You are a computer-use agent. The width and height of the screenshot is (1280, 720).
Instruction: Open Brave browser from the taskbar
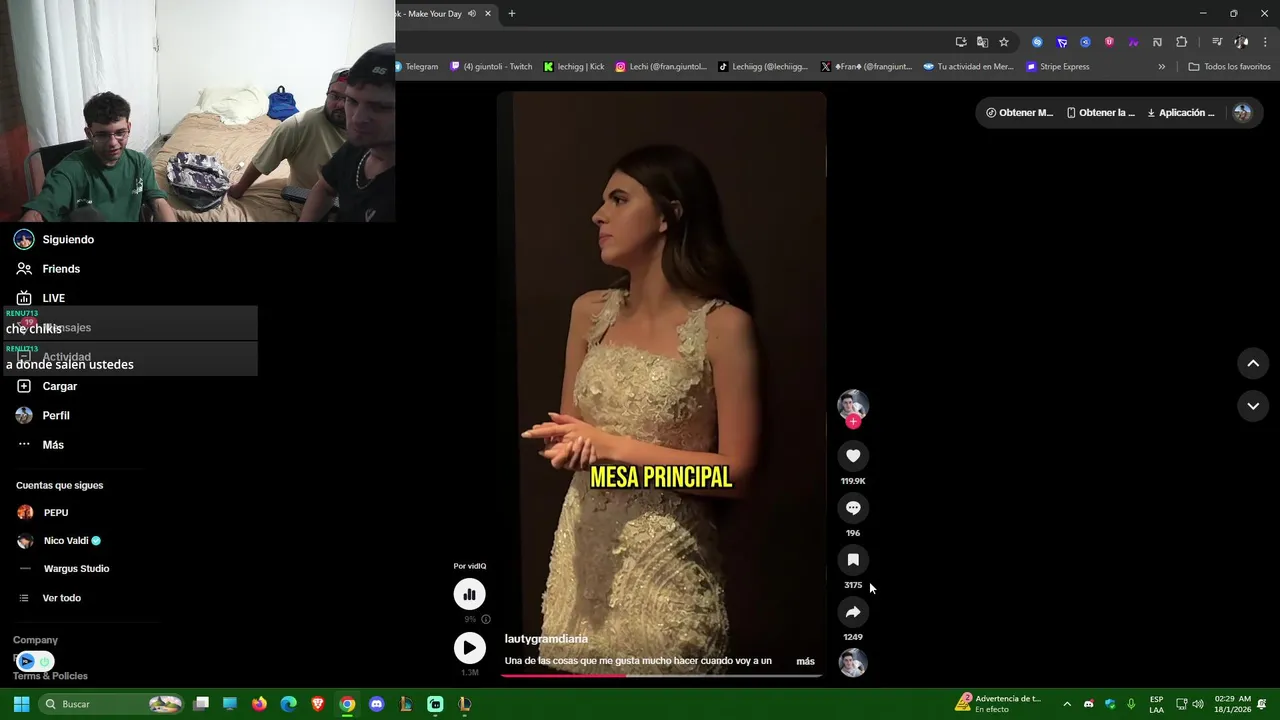[x=318, y=704]
